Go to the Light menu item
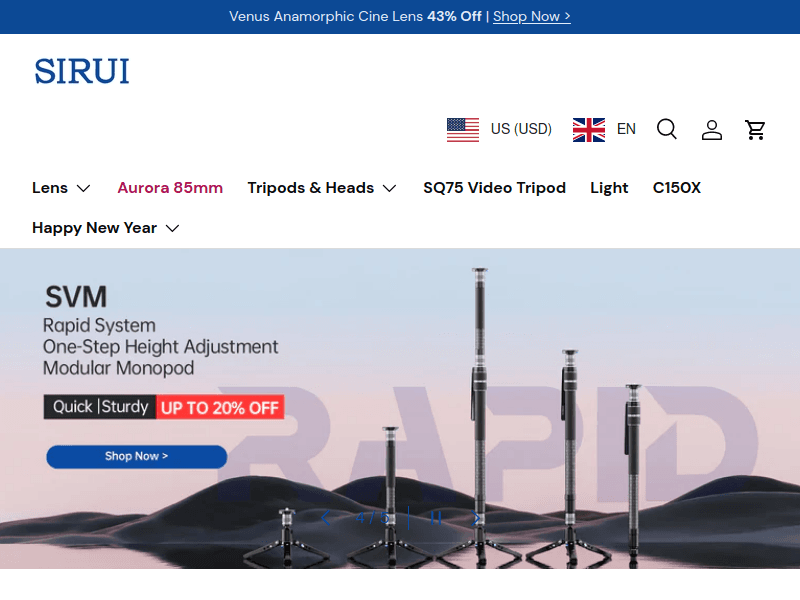The width and height of the screenshot is (800, 600). pyautogui.click(x=609, y=188)
